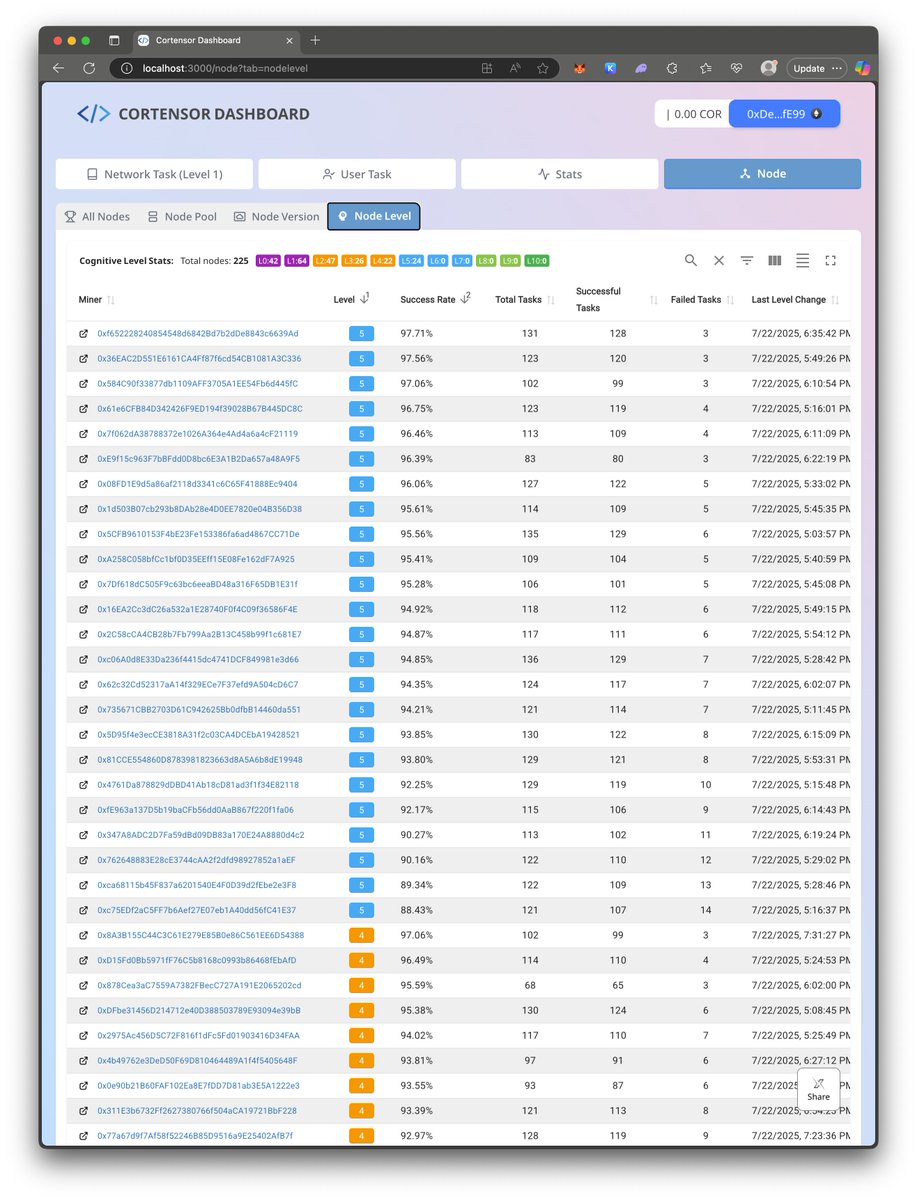
Task: Click the 97.71% success rate cell
Action: (416, 333)
